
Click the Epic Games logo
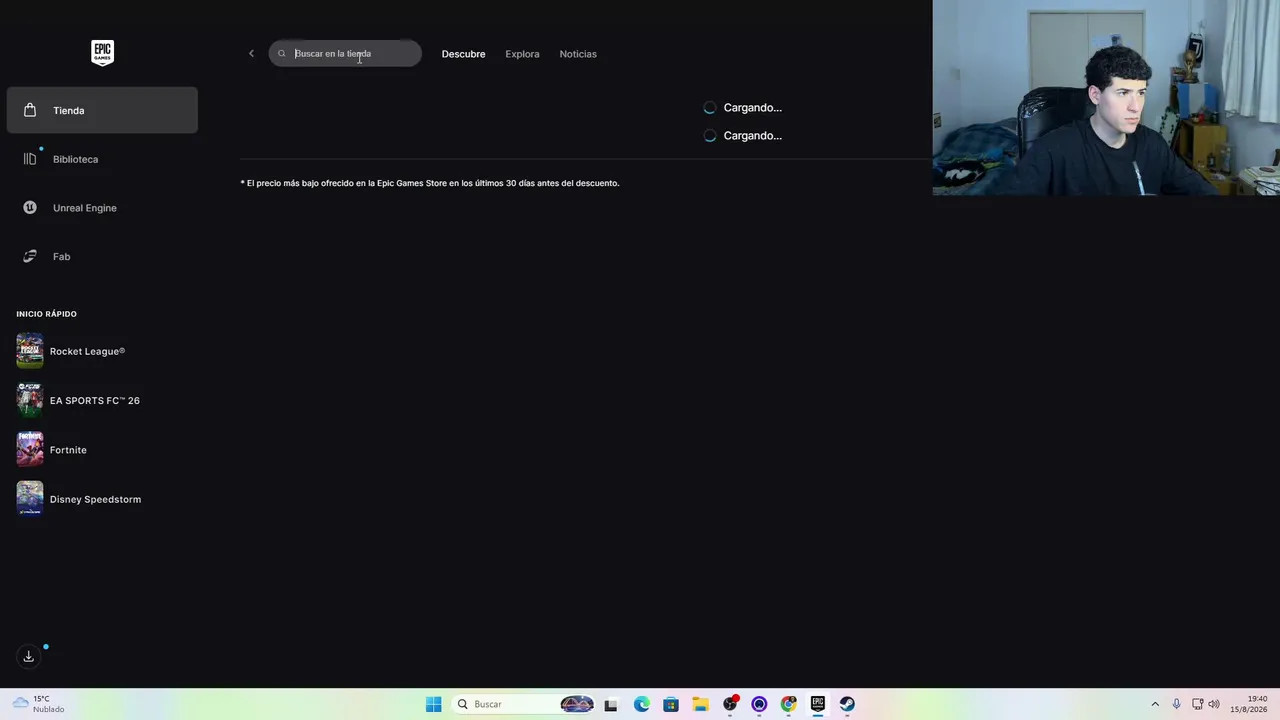tap(102, 53)
